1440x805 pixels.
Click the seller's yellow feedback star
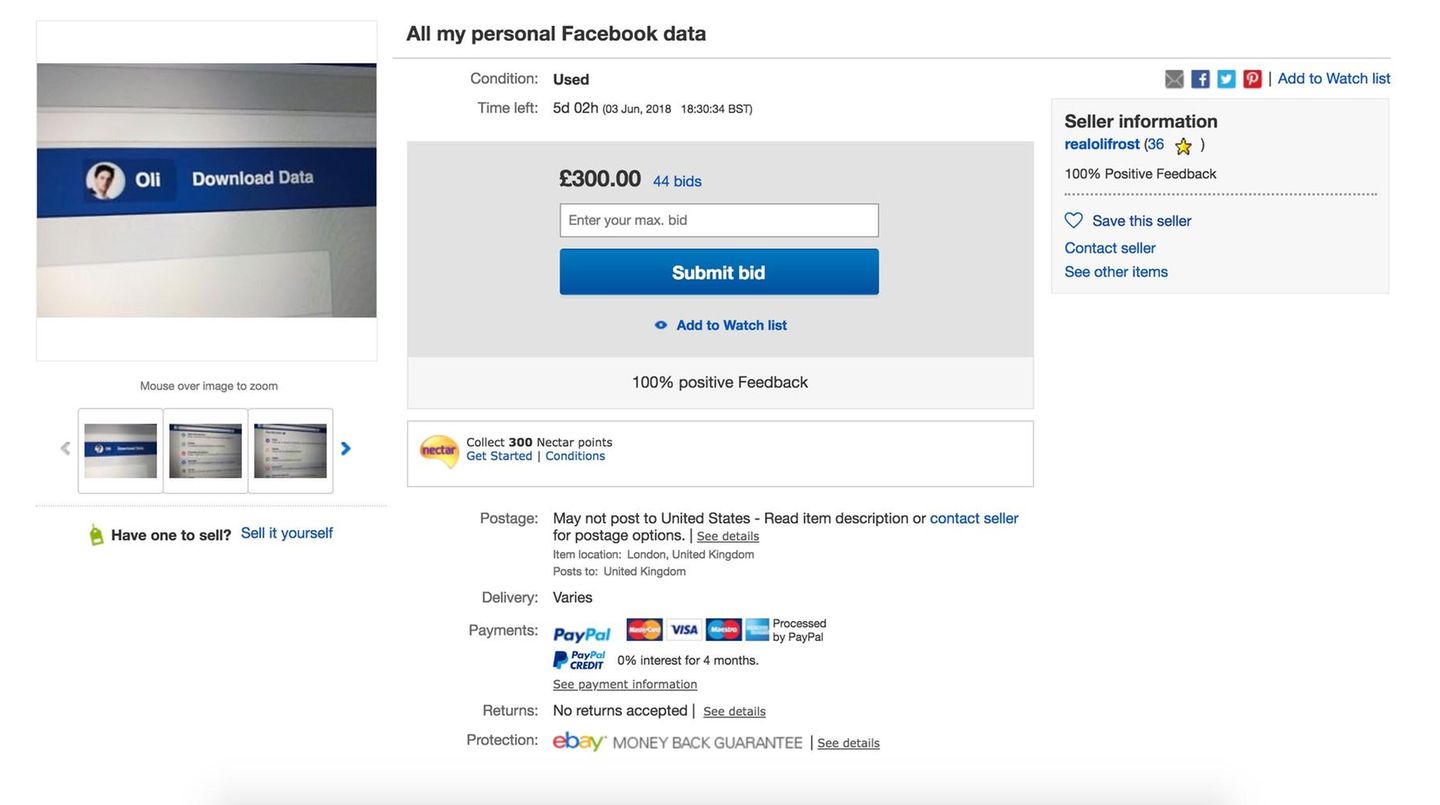pos(1183,146)
